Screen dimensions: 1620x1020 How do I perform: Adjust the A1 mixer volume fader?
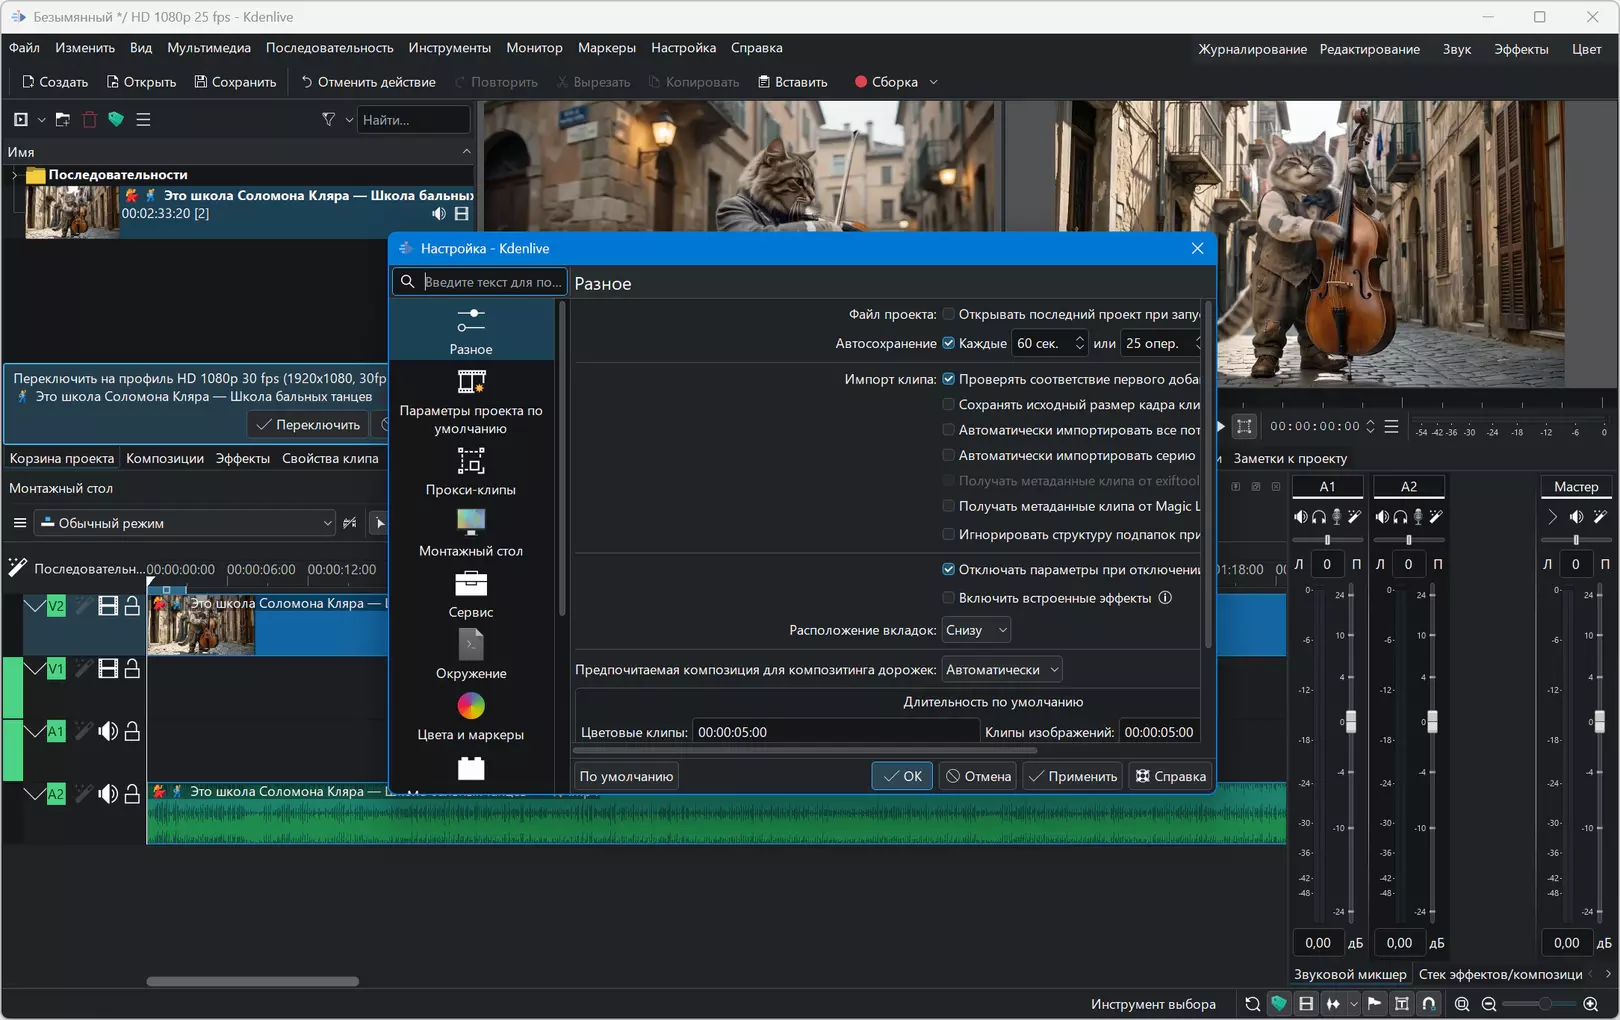[1351, 720]
